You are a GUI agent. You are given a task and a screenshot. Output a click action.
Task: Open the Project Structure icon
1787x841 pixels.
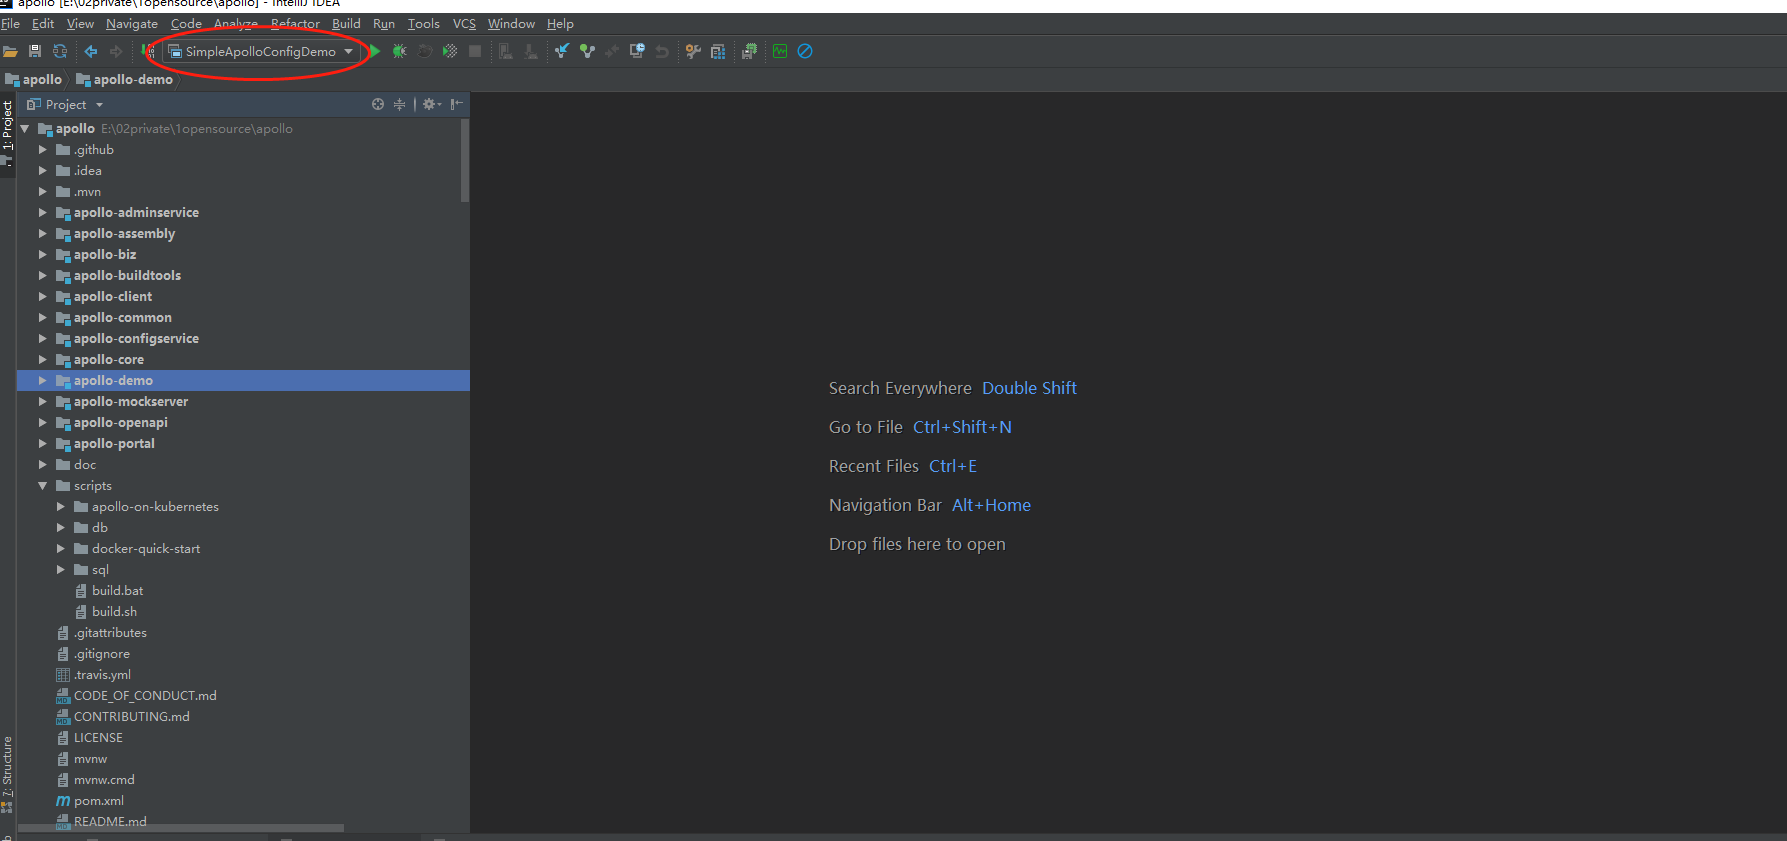tap(718, 51)
